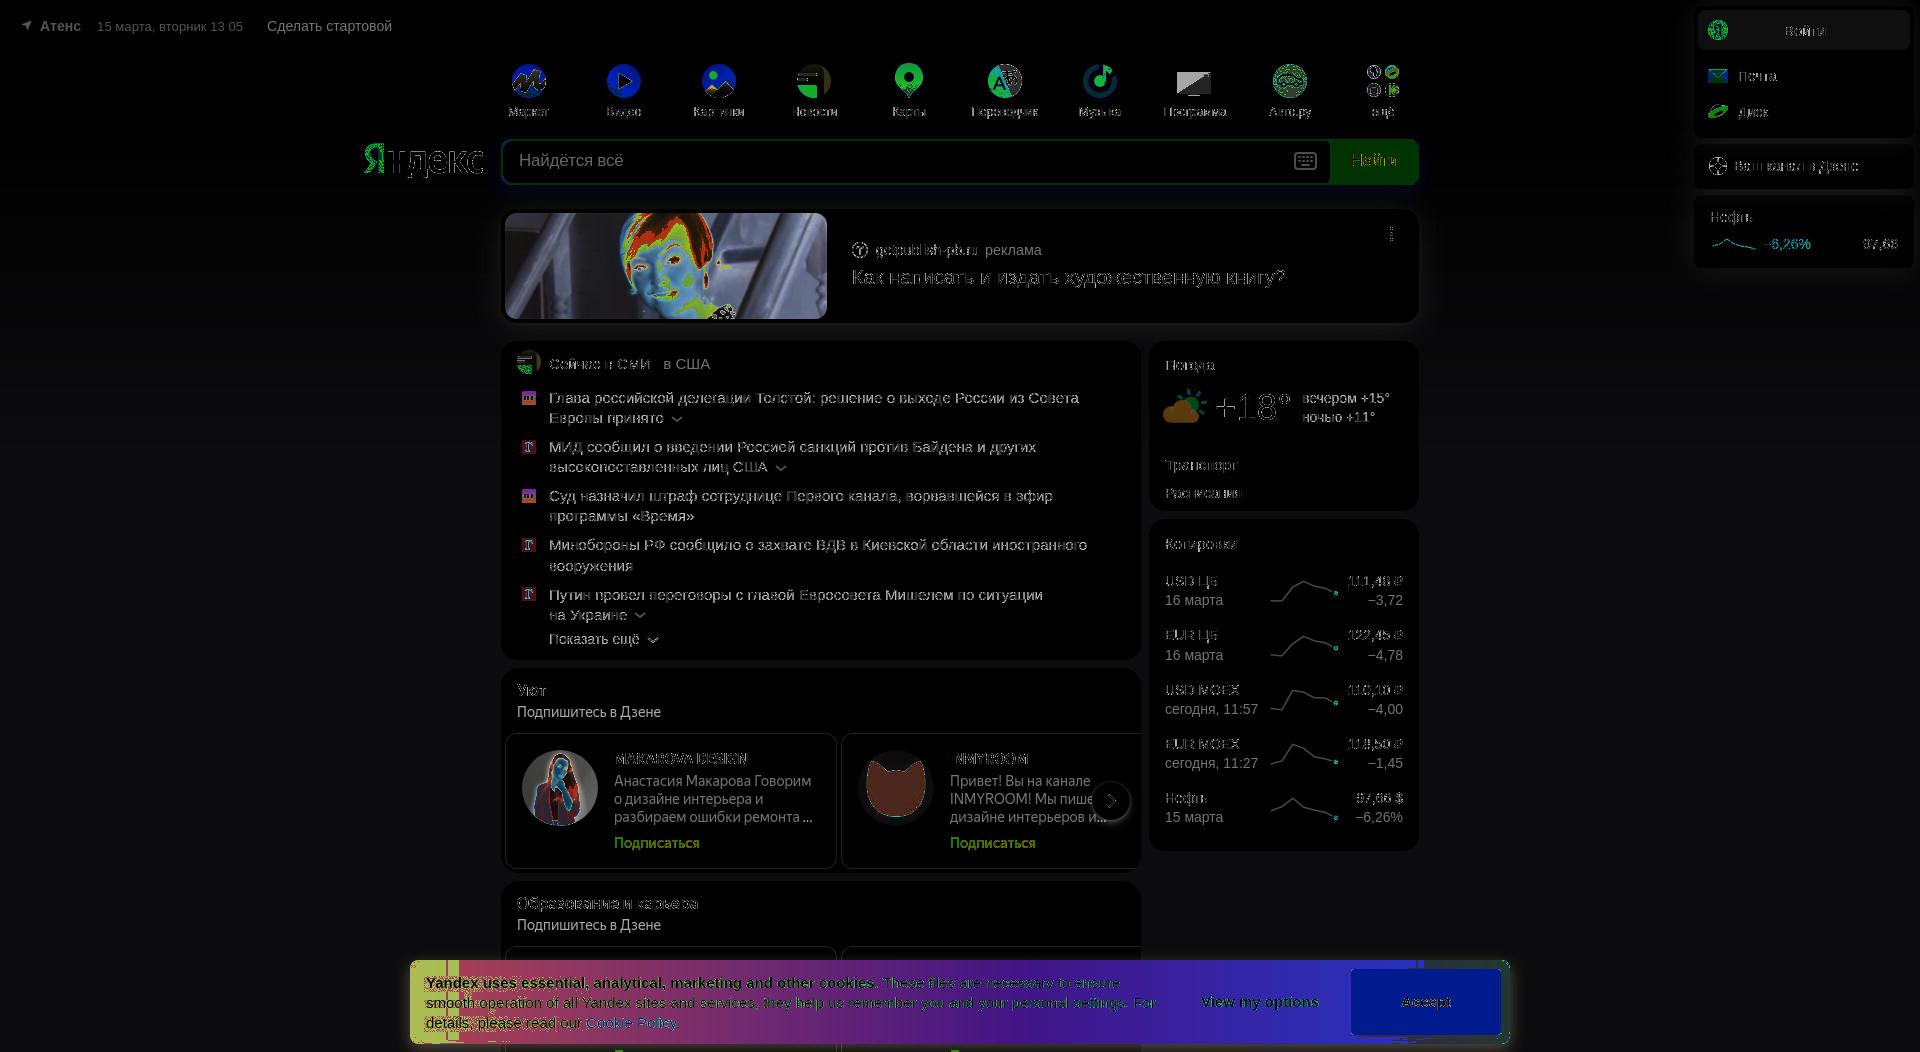Expand the Путин negotiations story chevron

640,616
